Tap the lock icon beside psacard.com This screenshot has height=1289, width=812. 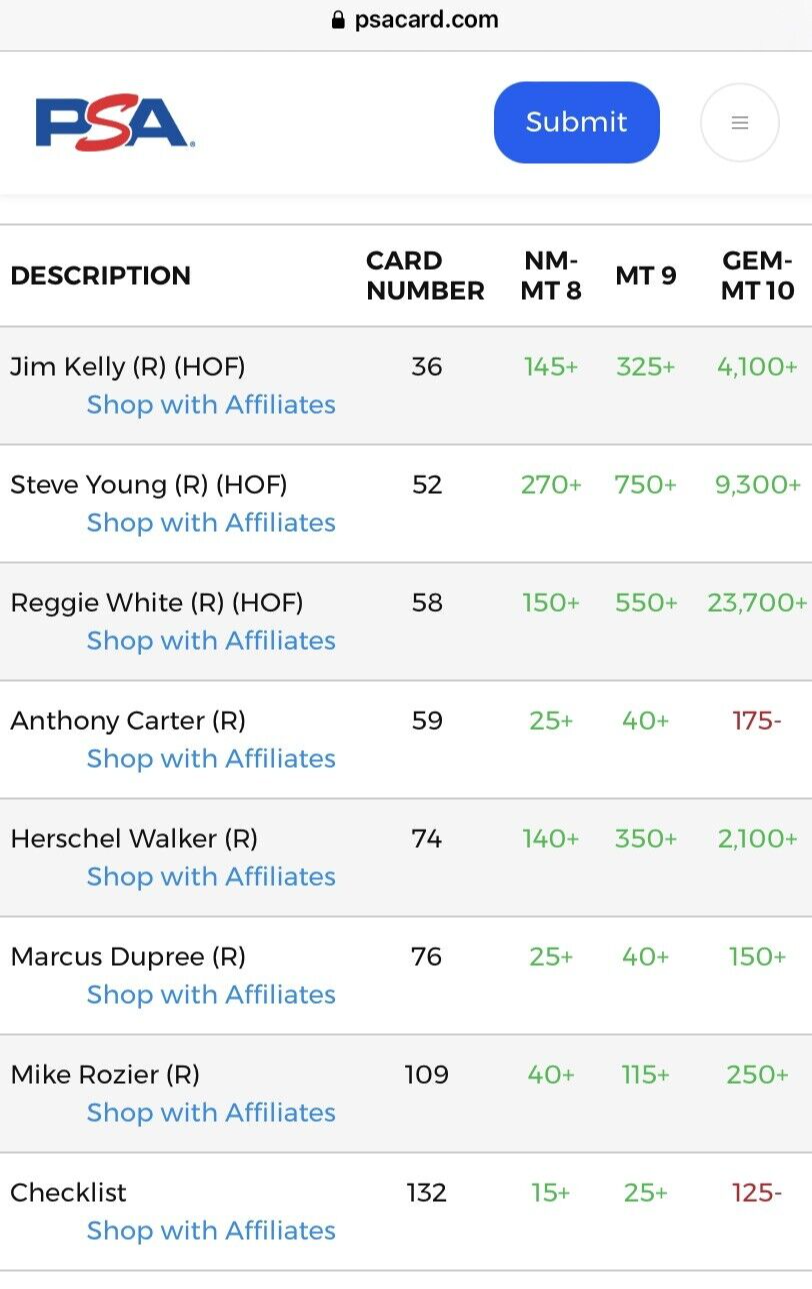pyautogui.click(x=338, y=20)
